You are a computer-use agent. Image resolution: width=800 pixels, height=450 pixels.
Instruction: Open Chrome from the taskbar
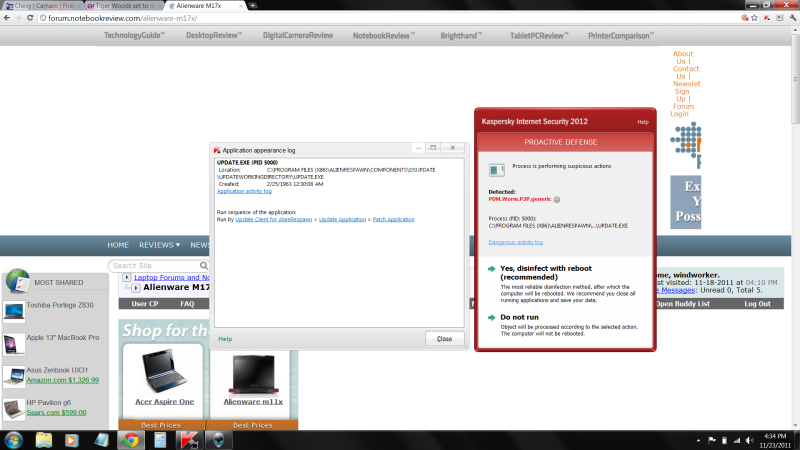pyautogui.click(x=131, y=440)
